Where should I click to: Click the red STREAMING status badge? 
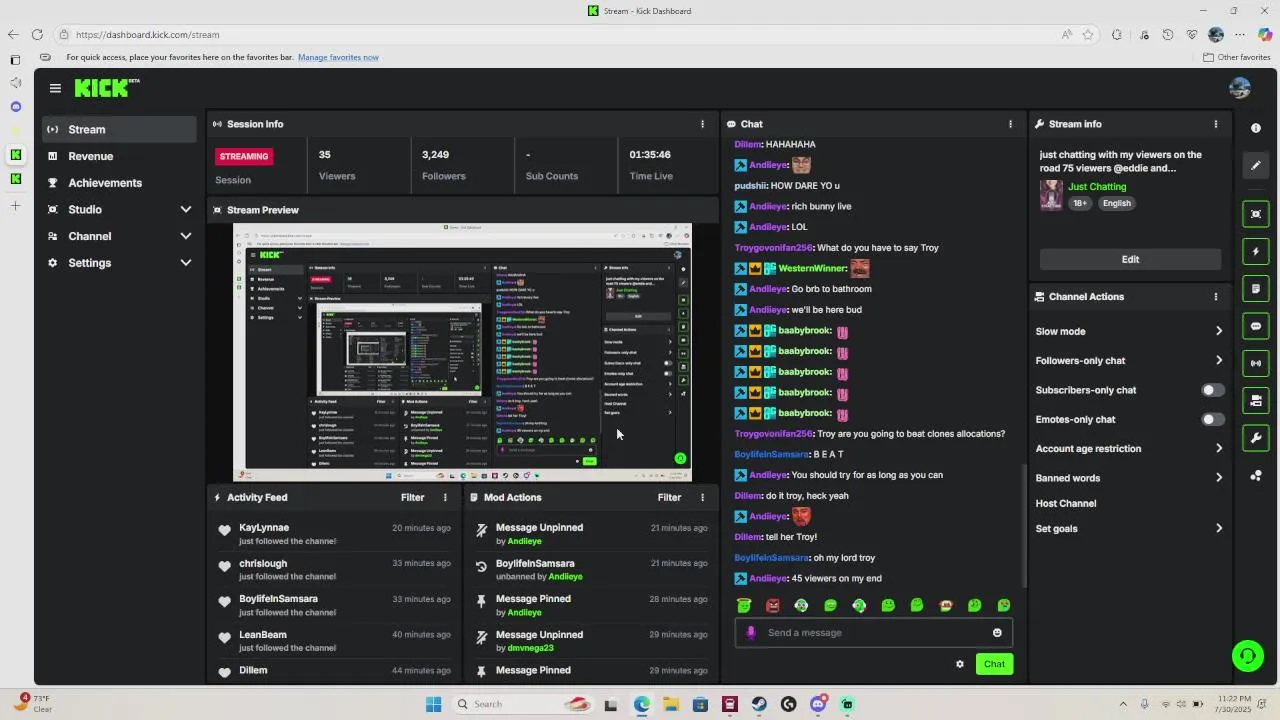[x=244, y=156]
